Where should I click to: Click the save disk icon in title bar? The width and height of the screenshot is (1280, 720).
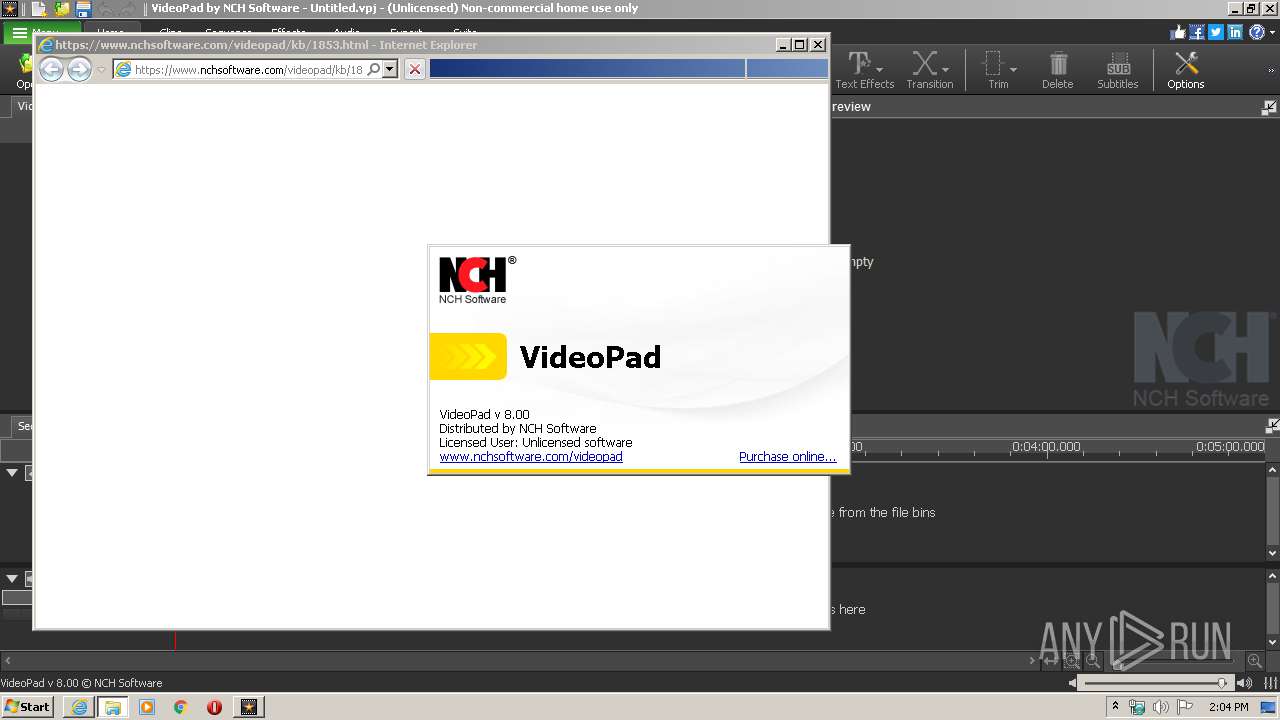coord(84,9)
